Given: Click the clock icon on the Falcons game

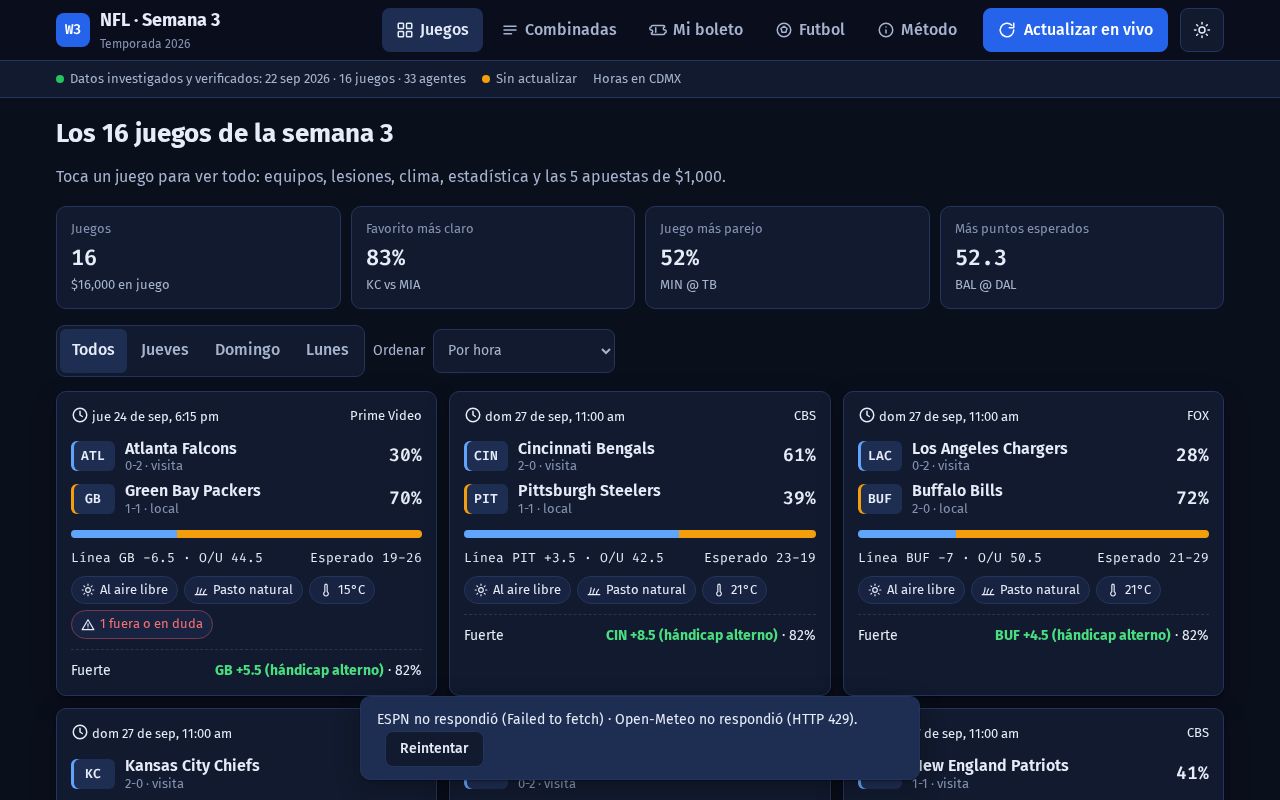Looking at the screenshot, I should click(x=79, y=415).
